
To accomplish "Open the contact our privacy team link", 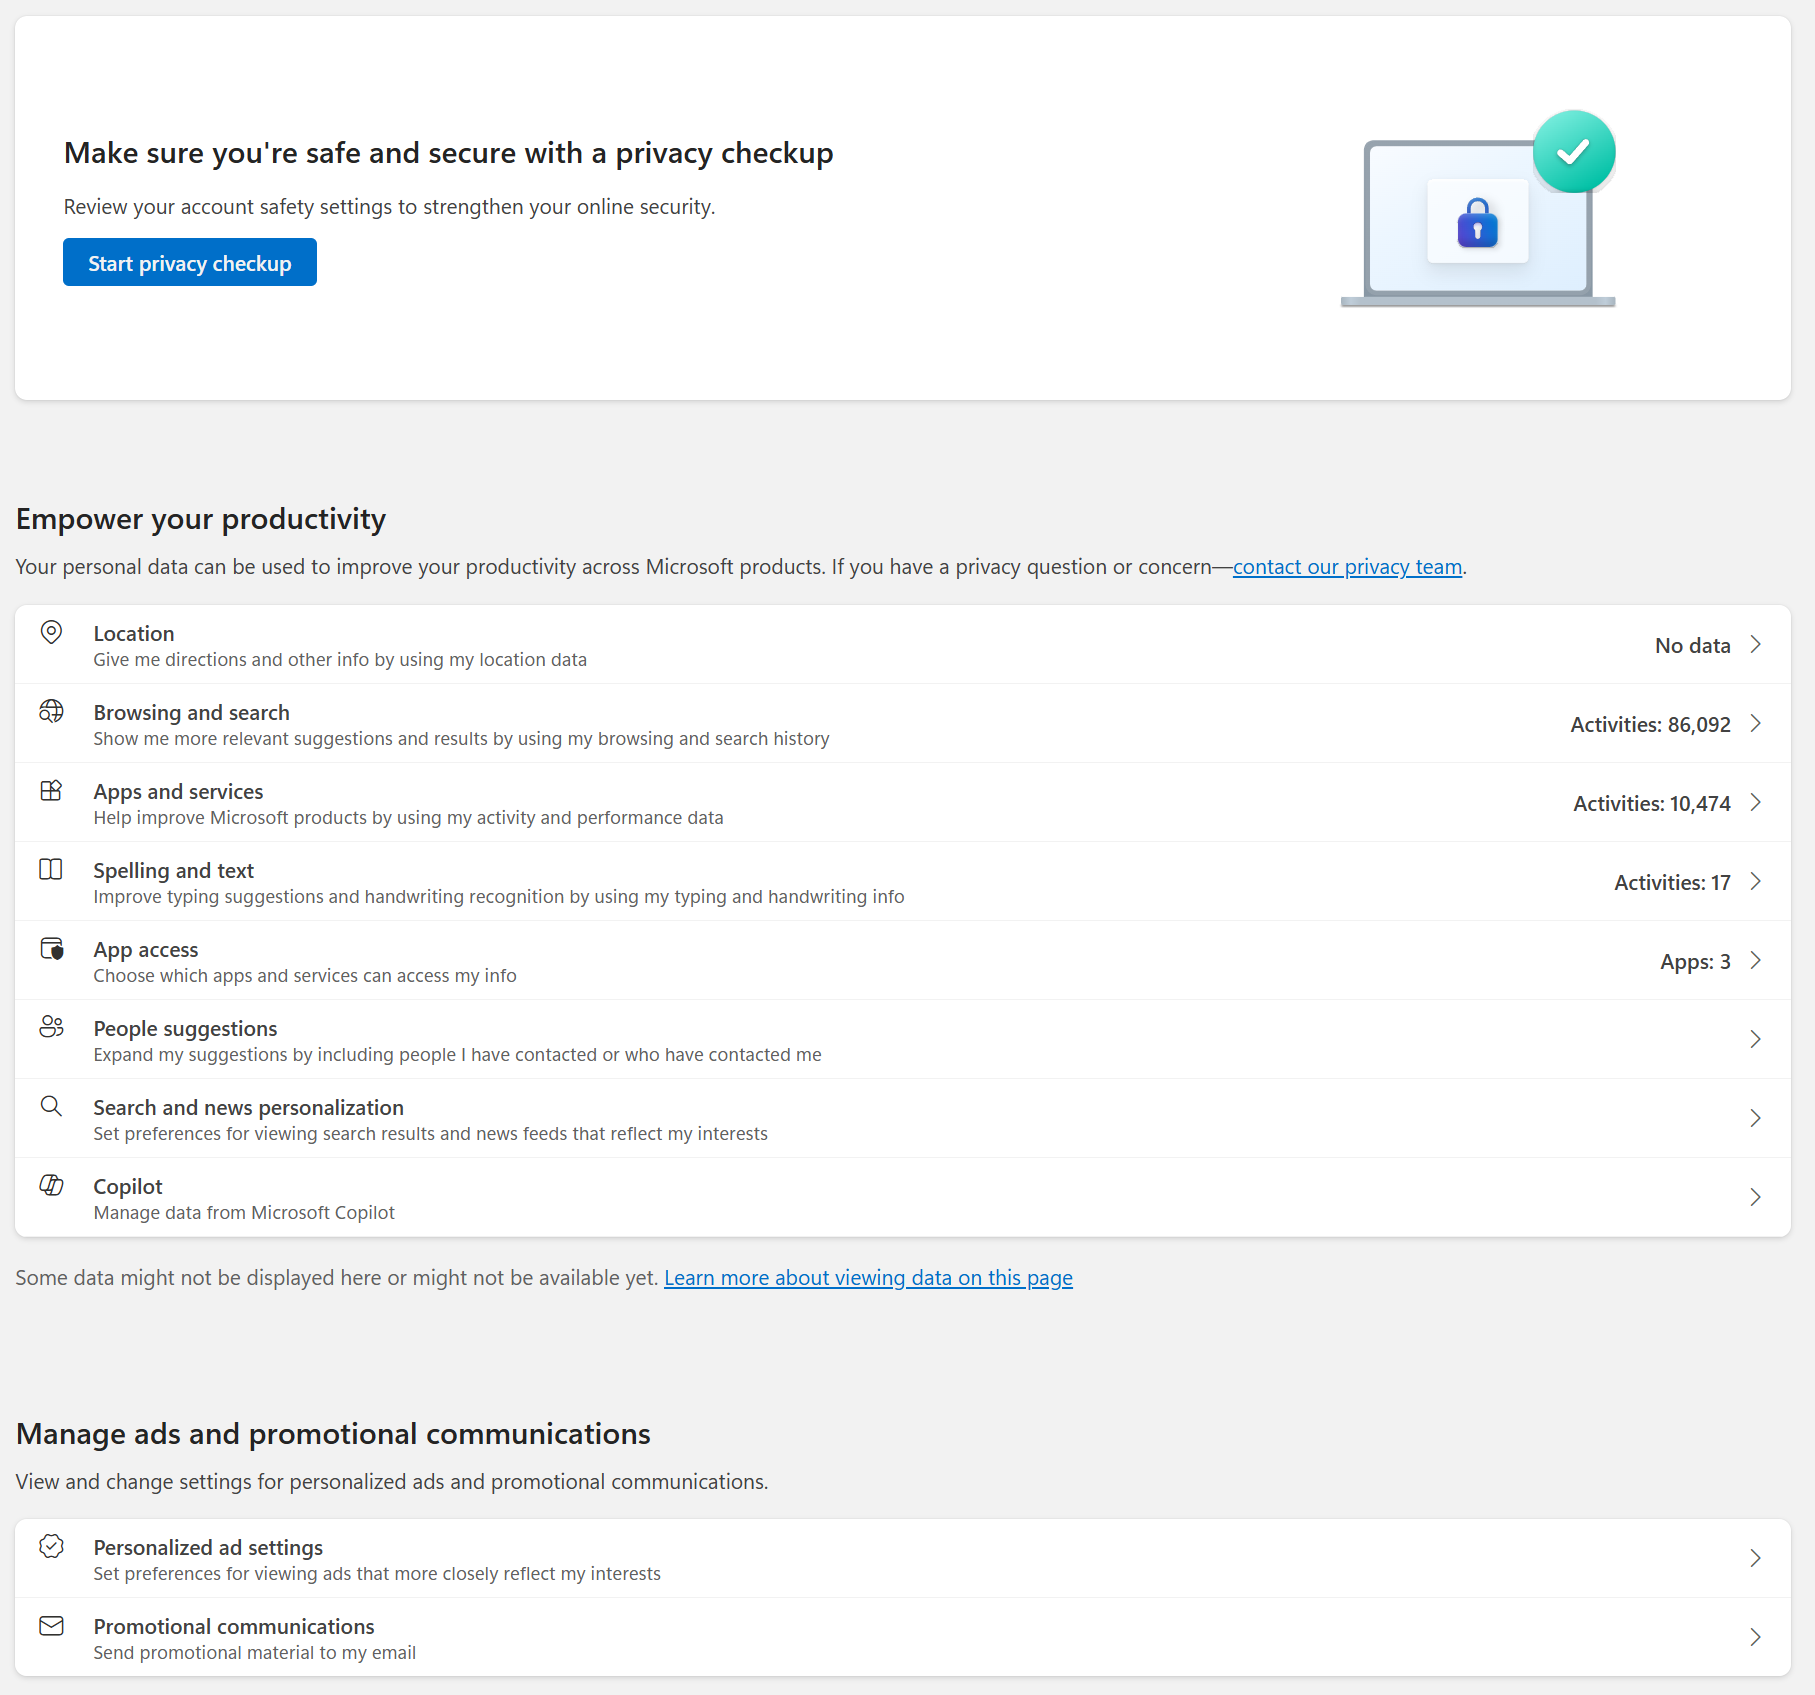I will [x=1347, y=567].
